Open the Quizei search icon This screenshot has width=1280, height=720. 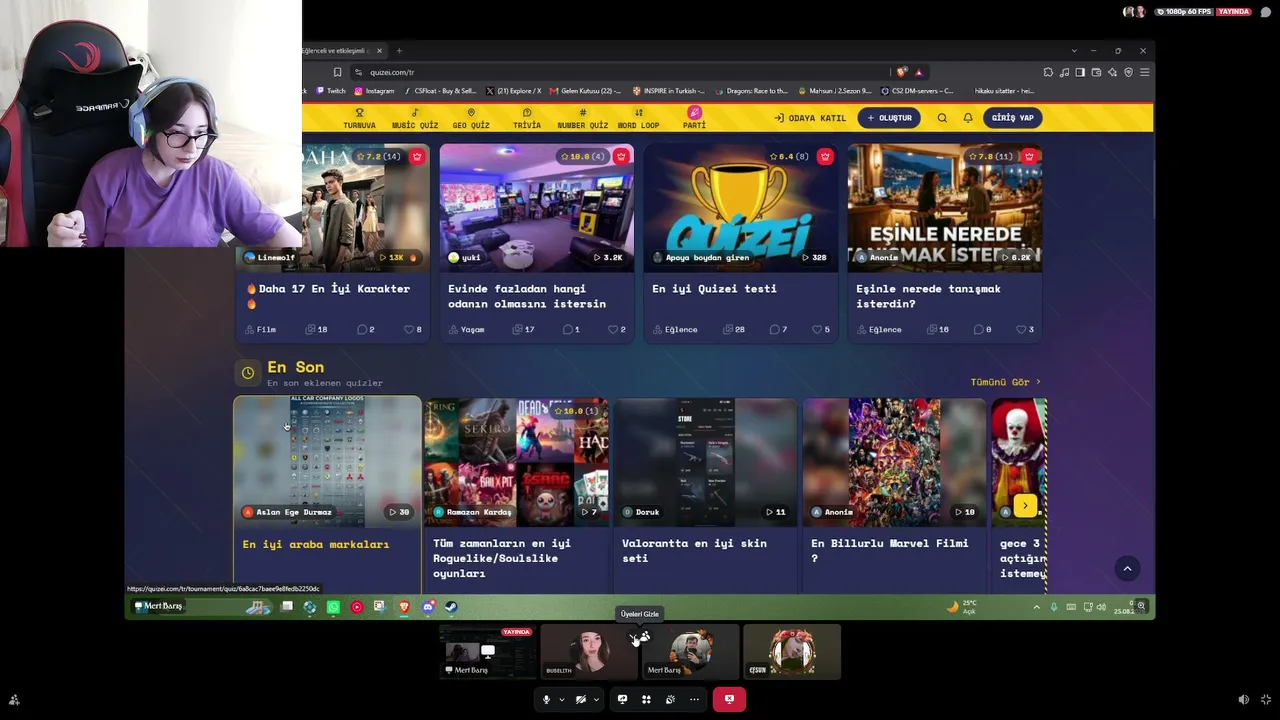(942, 118)
